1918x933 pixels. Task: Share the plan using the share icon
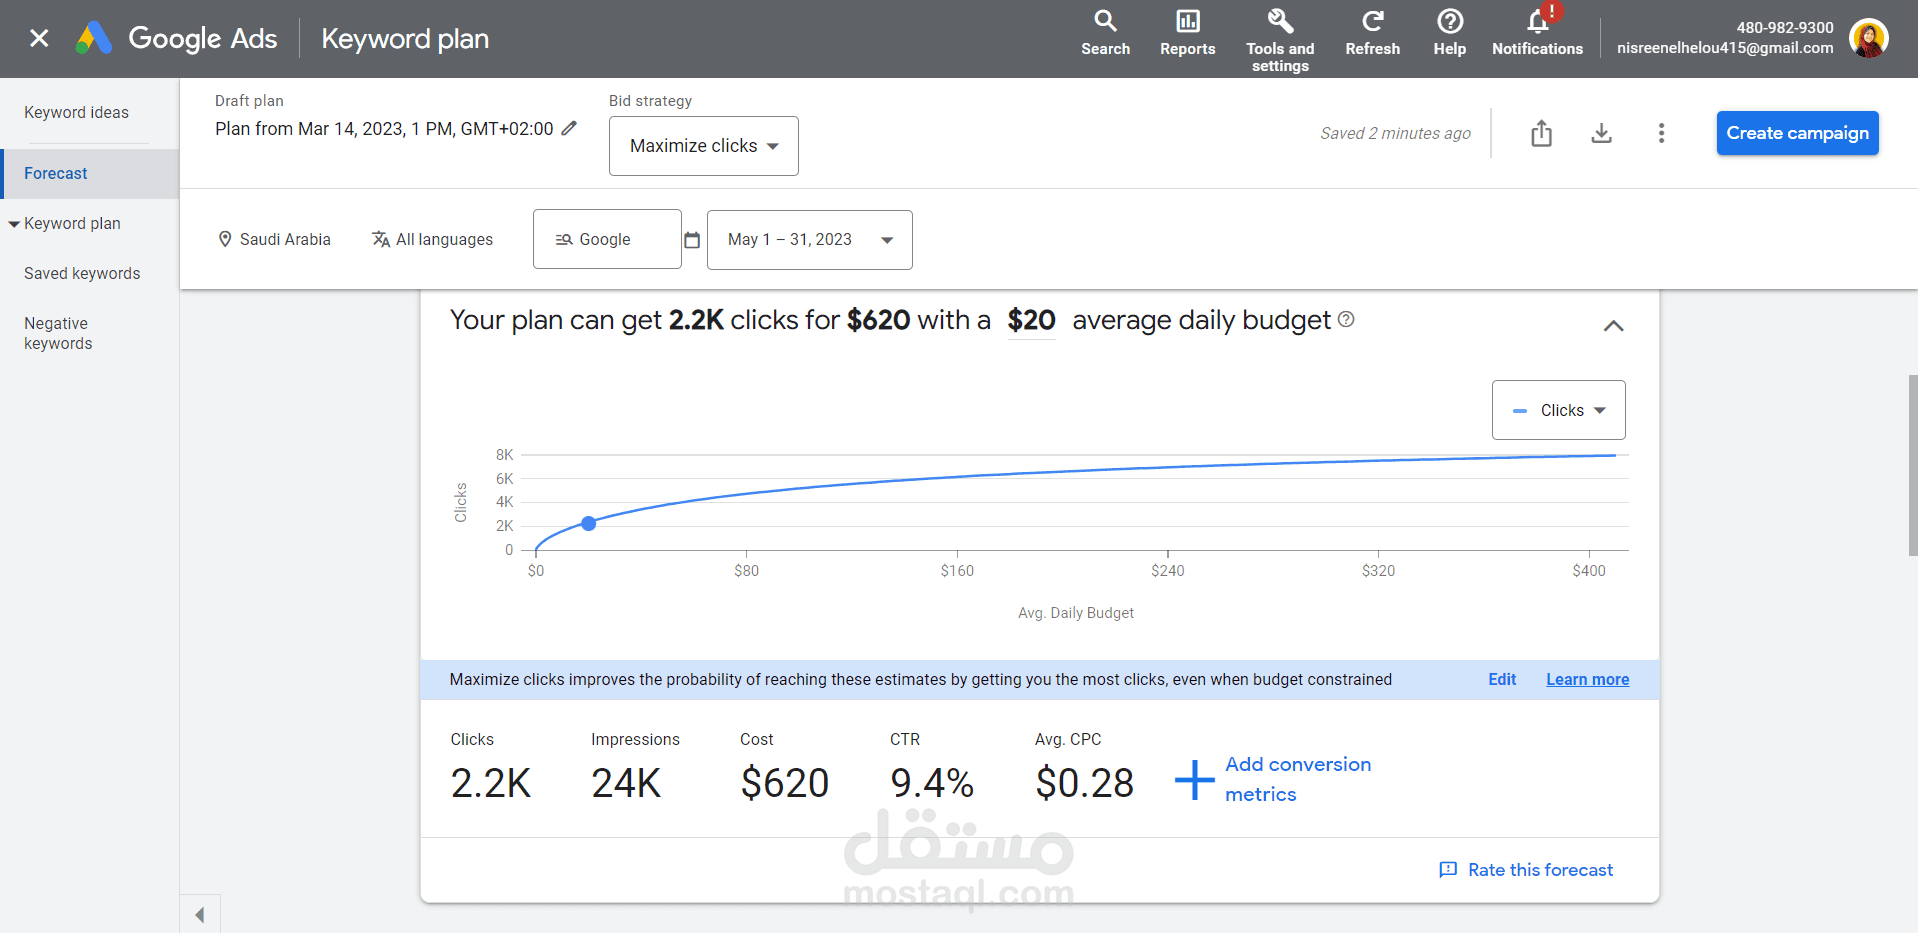click(1541, 133)
